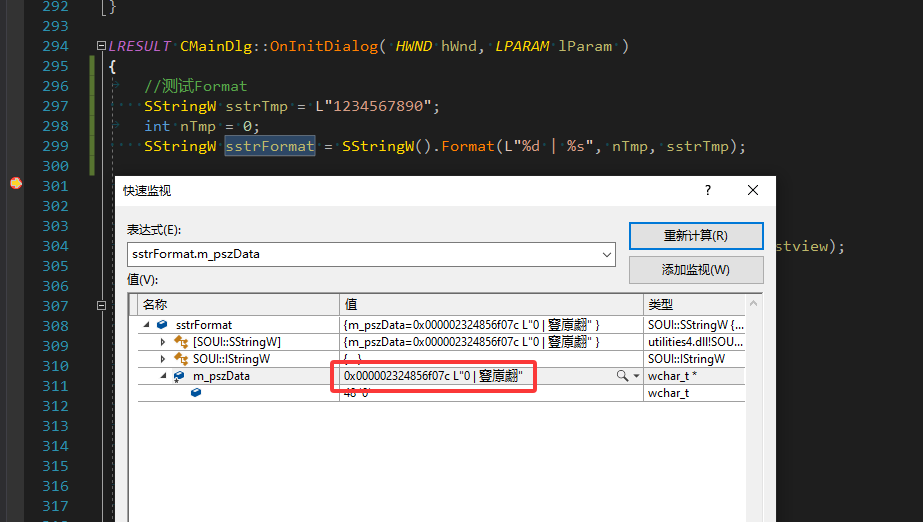Collapse the OnInitDialog function fold at line 294
This screenshot has height=522, width=923.
pyautogui.click(x=101, y=46)
